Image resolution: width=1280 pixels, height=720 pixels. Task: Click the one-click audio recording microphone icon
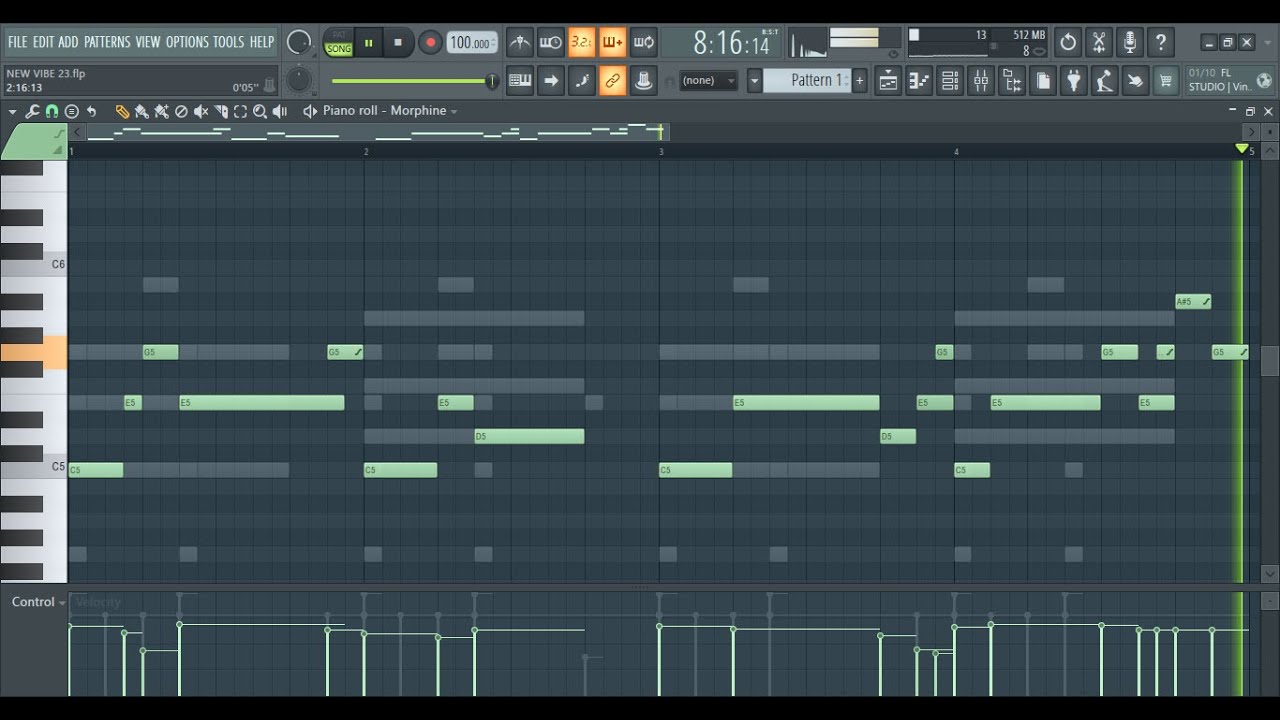(x=1130, y=42)
